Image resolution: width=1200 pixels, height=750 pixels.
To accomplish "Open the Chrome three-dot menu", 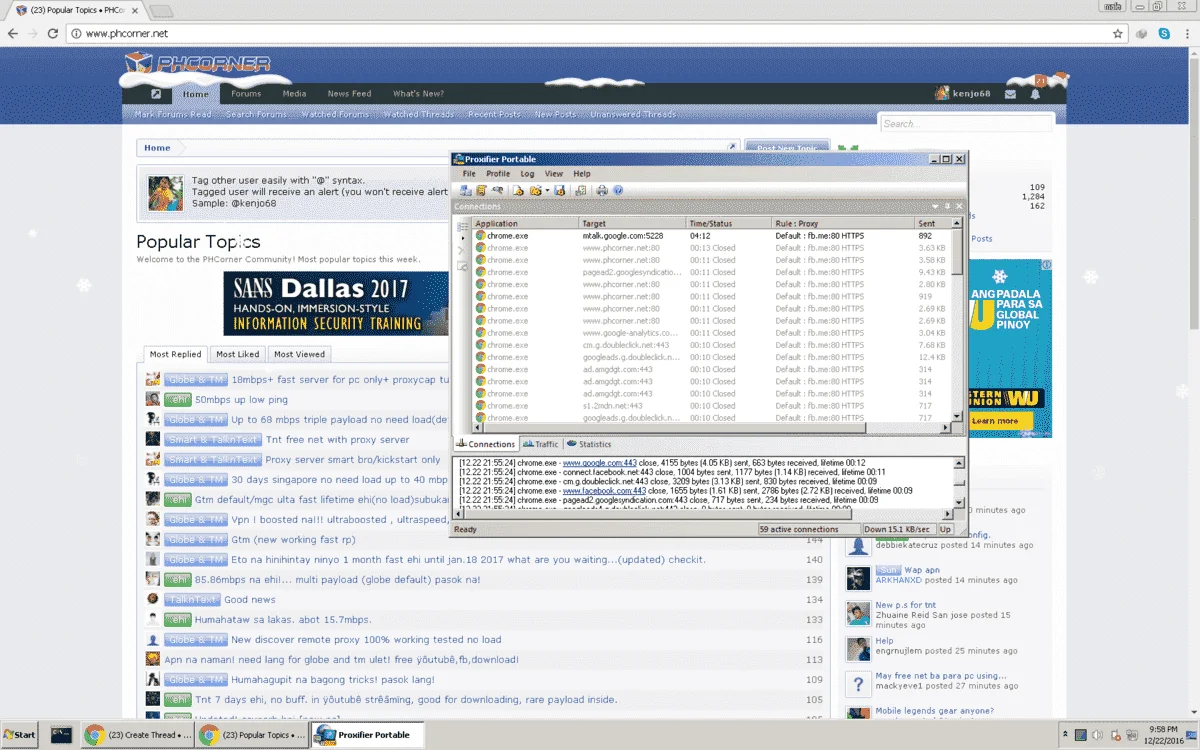I will [1188, 33].
